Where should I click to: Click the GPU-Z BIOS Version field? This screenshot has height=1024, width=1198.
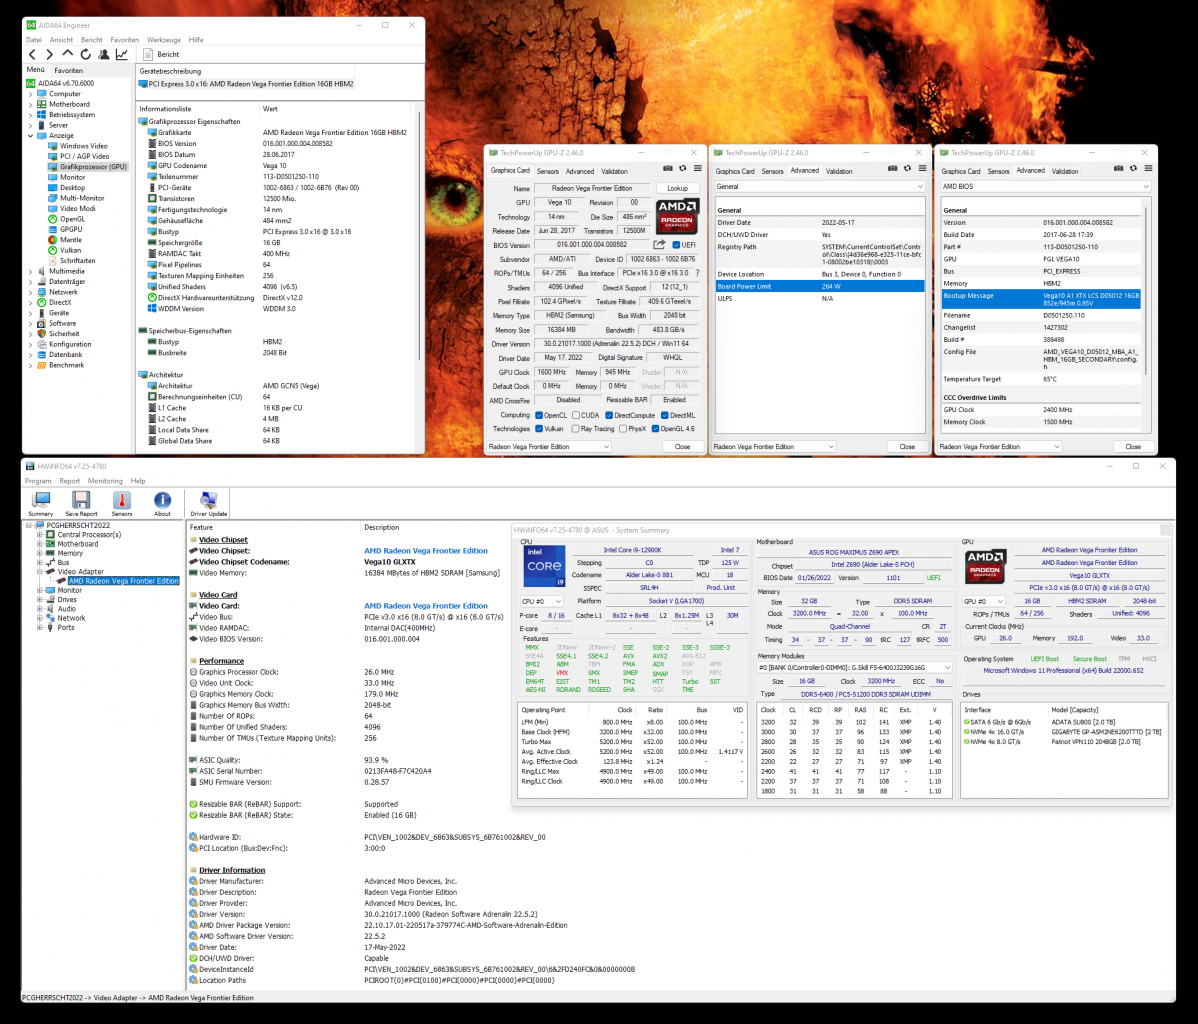[592, 245]
